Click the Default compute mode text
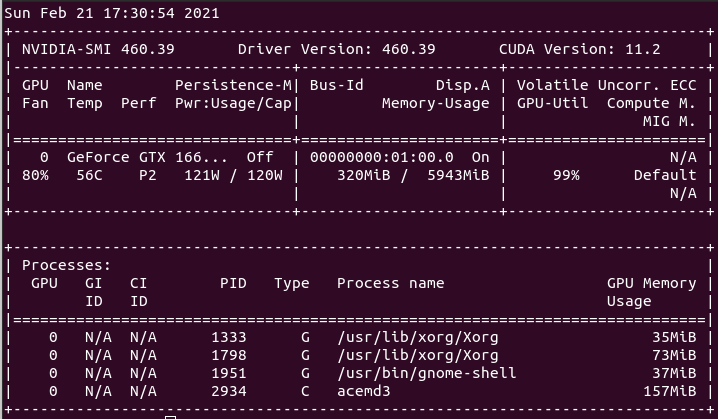The height and width of the screenshot is (419, 718). coord(665,175)
